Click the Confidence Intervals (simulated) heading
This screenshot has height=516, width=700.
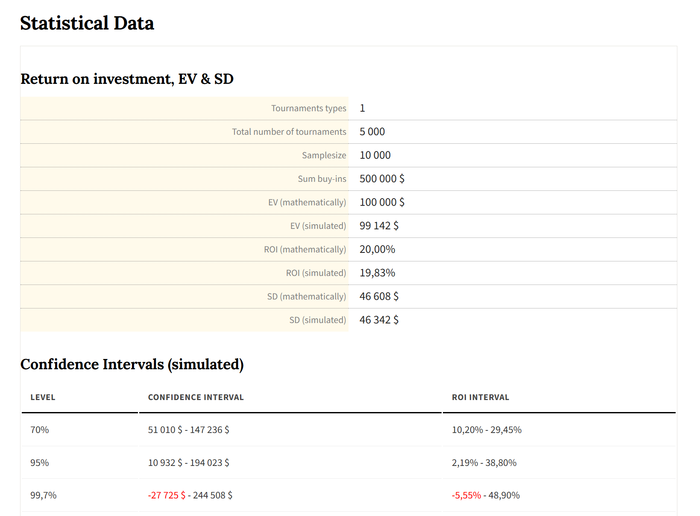[132, 365]
